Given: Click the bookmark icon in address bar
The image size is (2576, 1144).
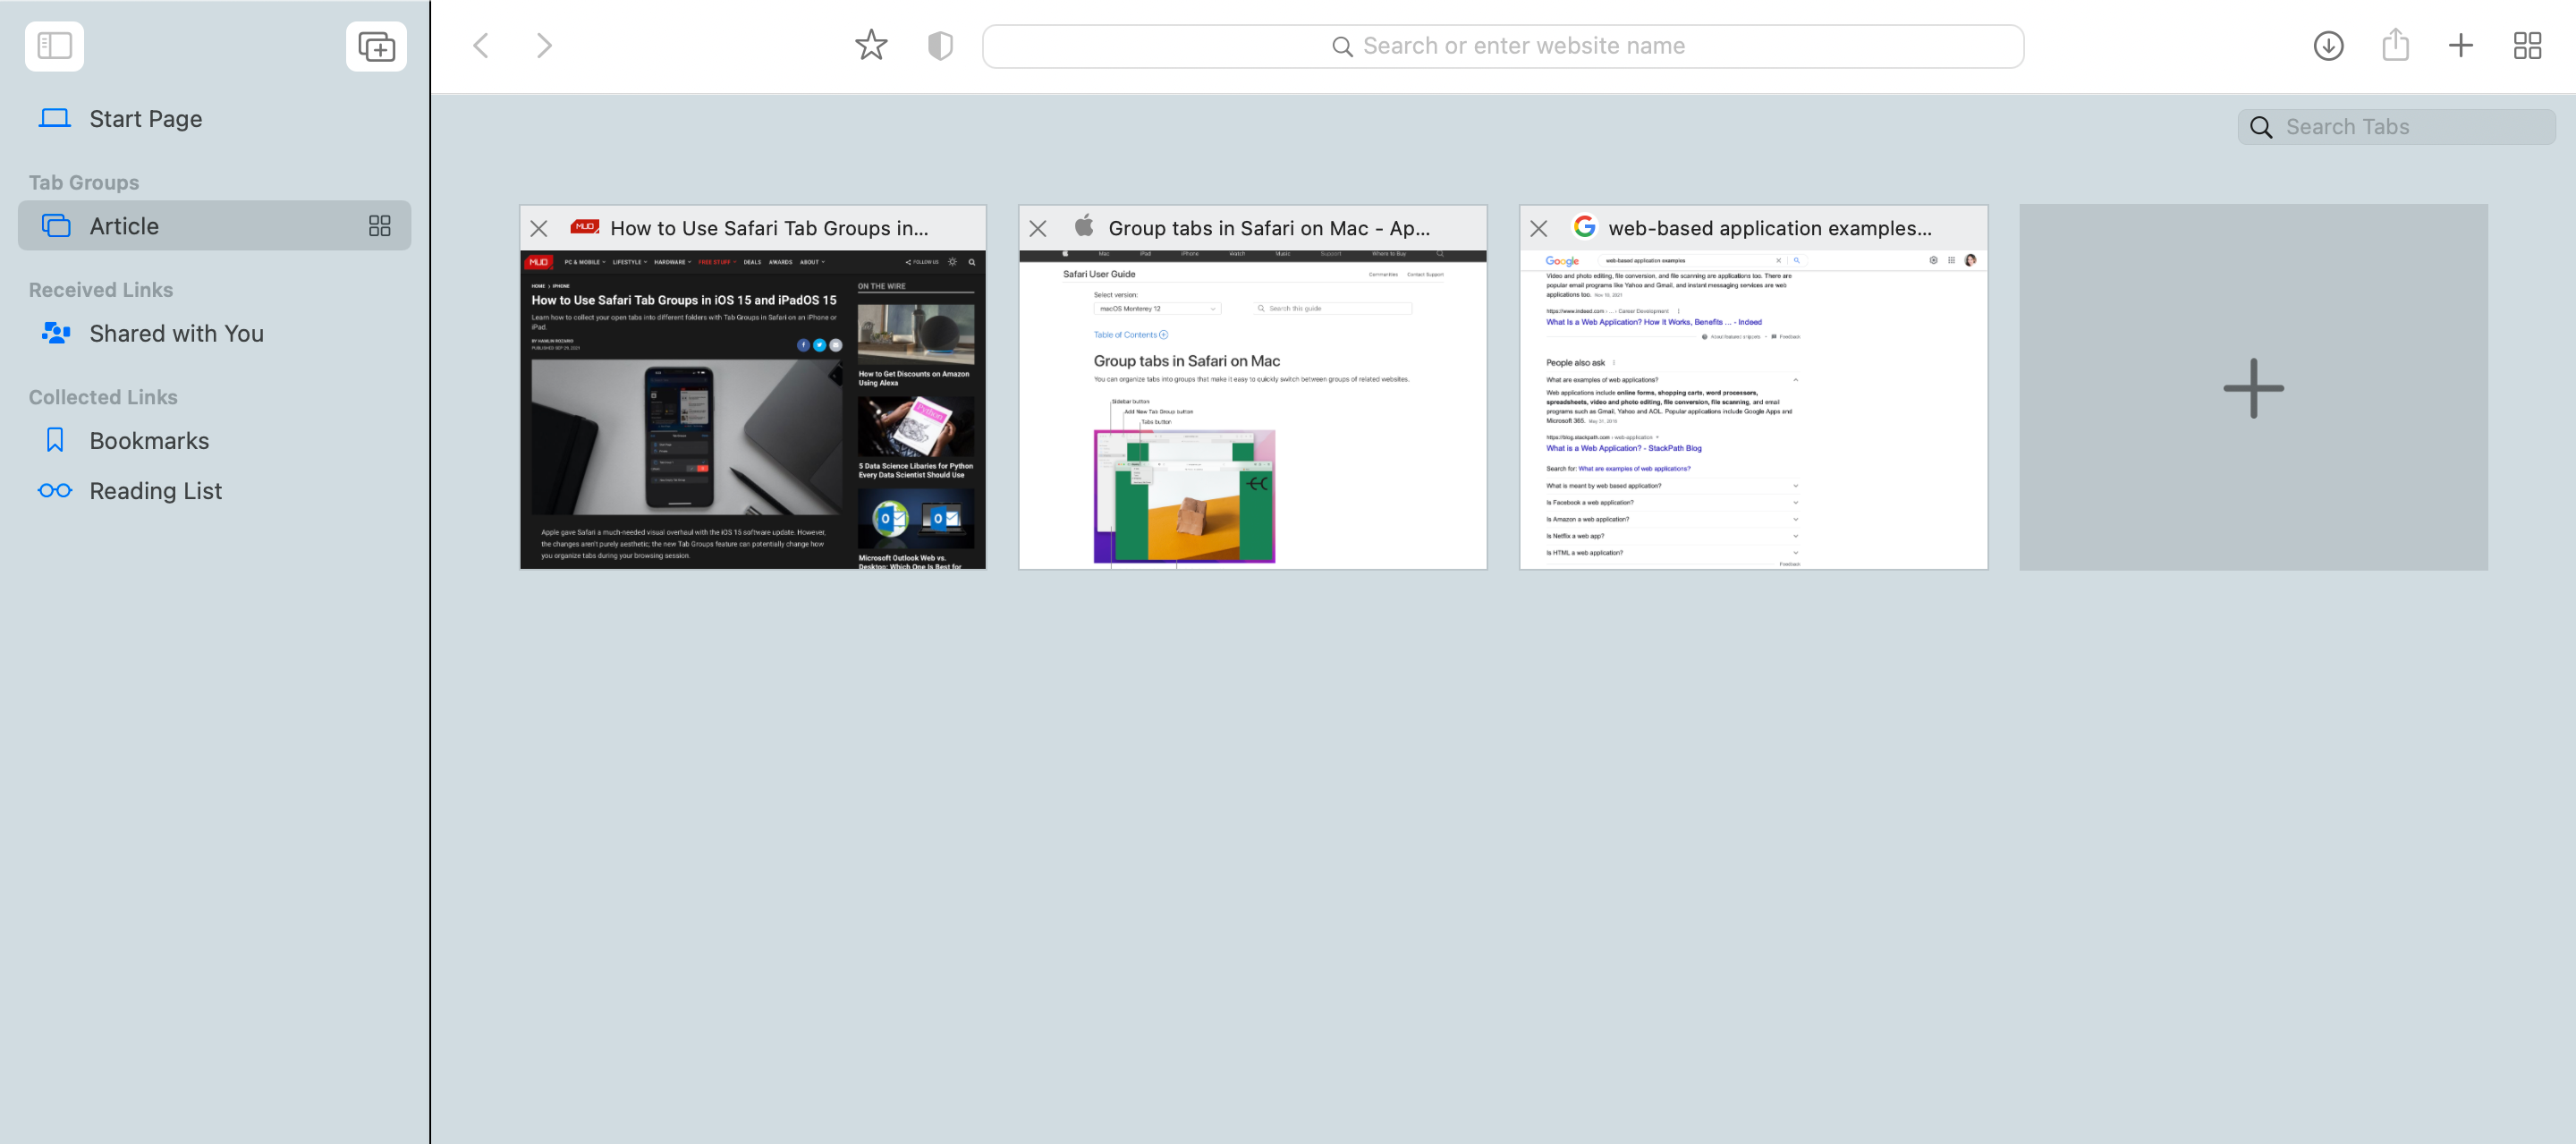Looking at the screenshot, I should 870,45.
